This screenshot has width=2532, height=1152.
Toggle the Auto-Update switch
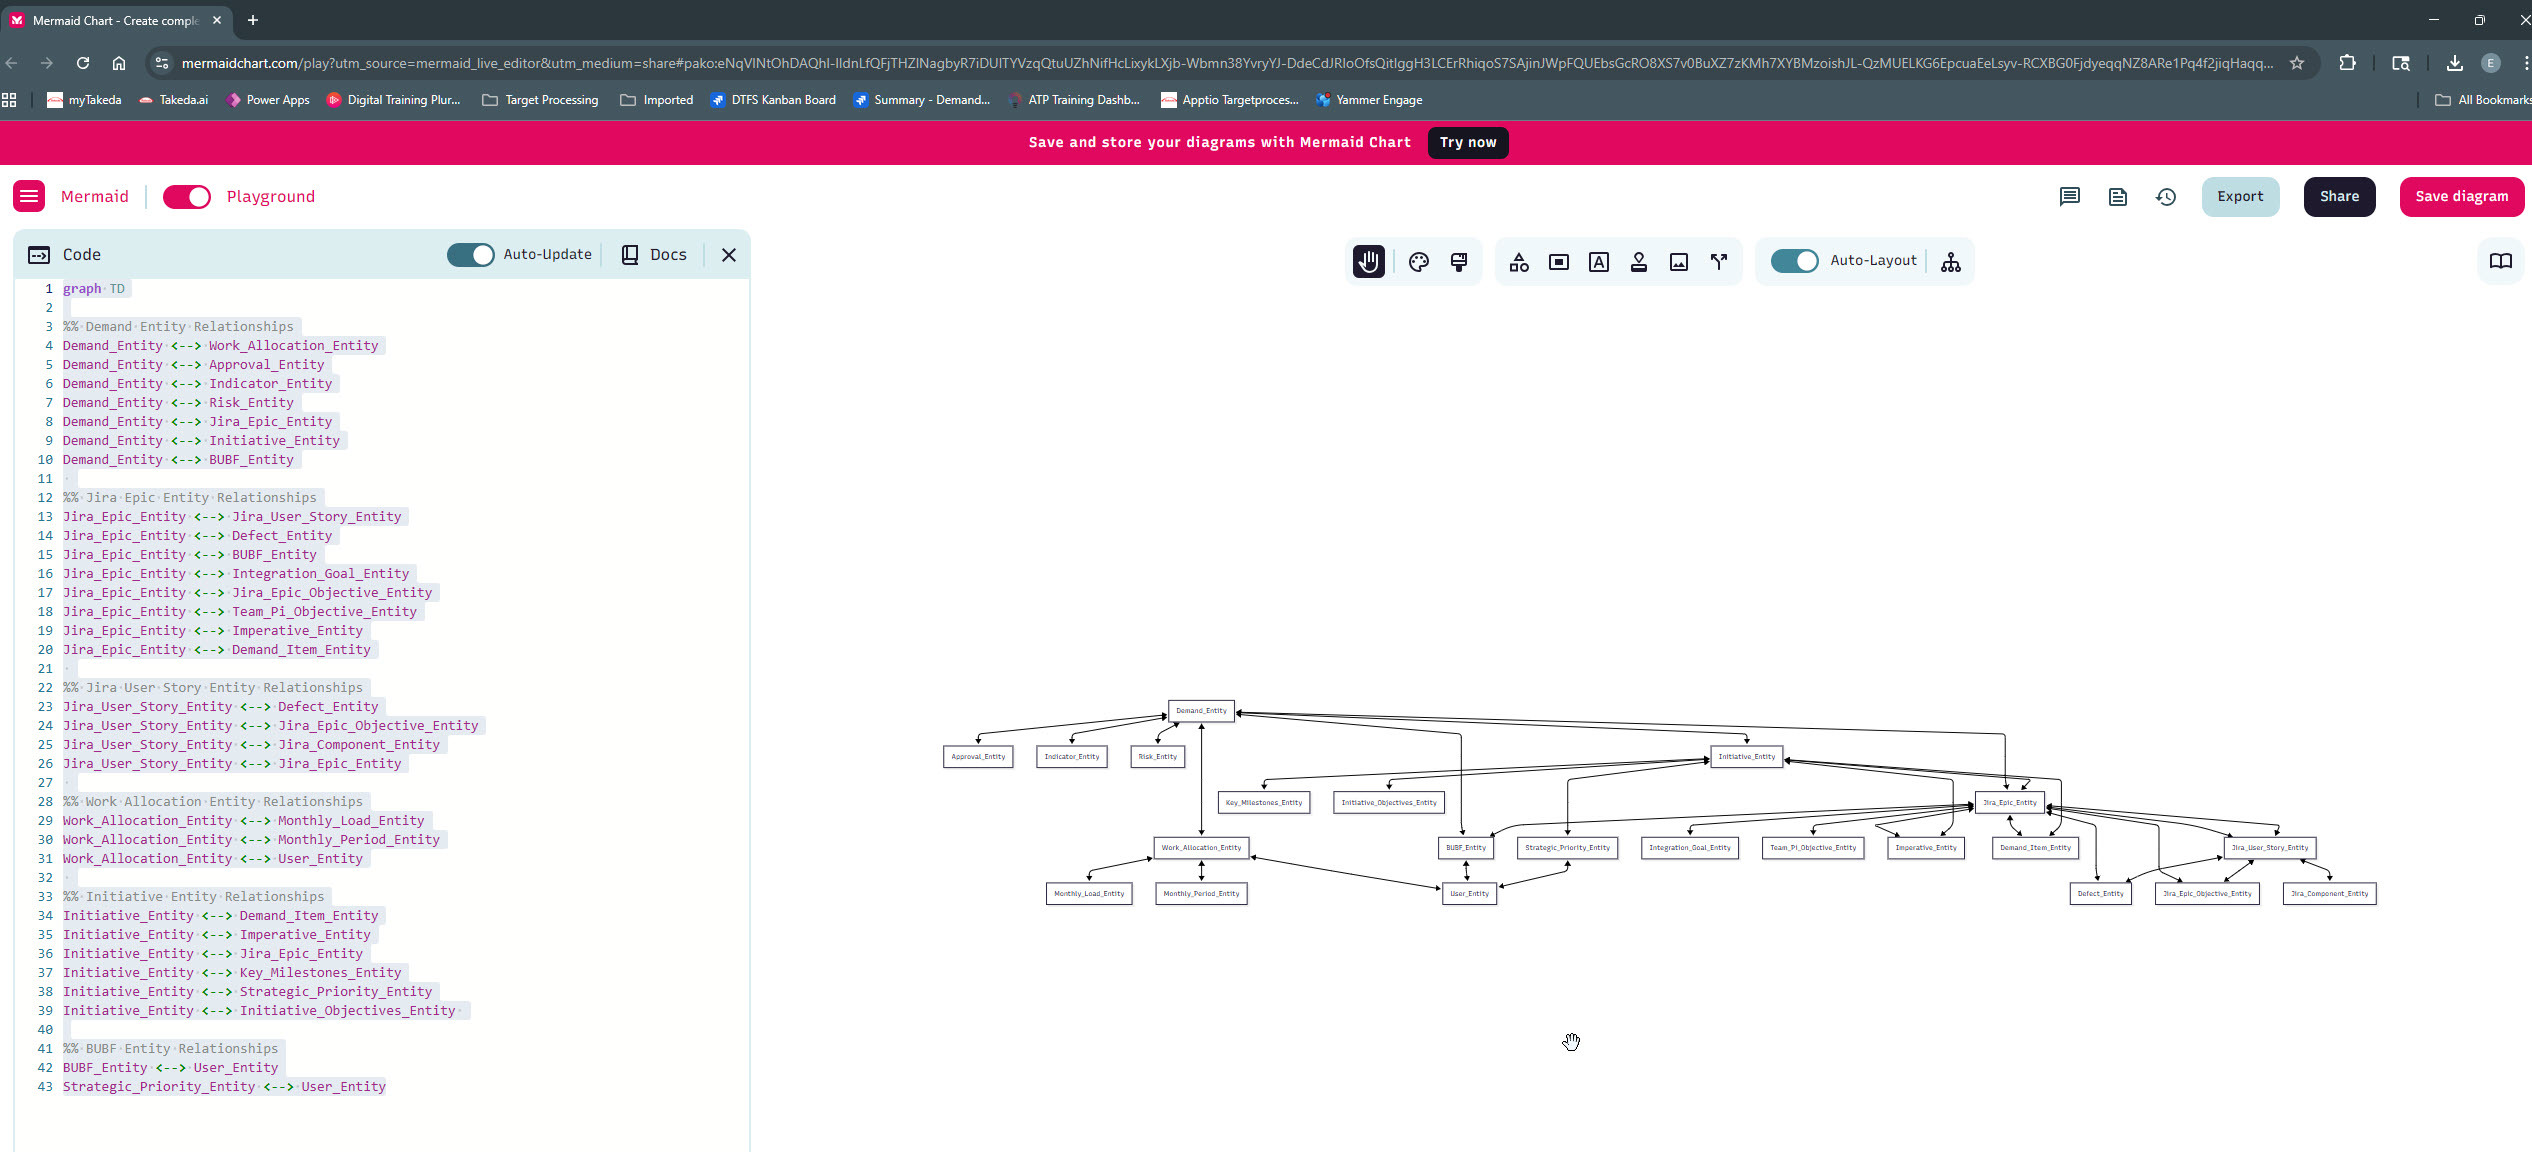[470, 255]
